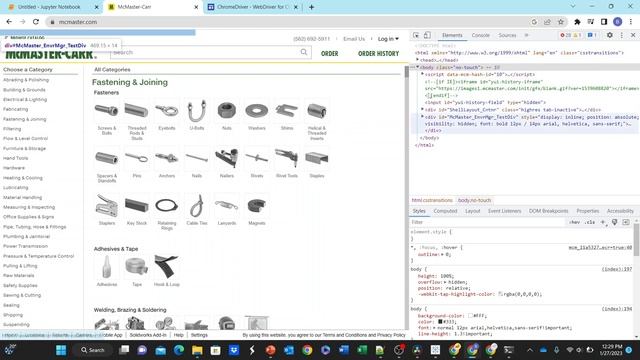The height and width of the screenshot is (360, 640).
Task: Open the (index):197 source link
Action: 616,269
